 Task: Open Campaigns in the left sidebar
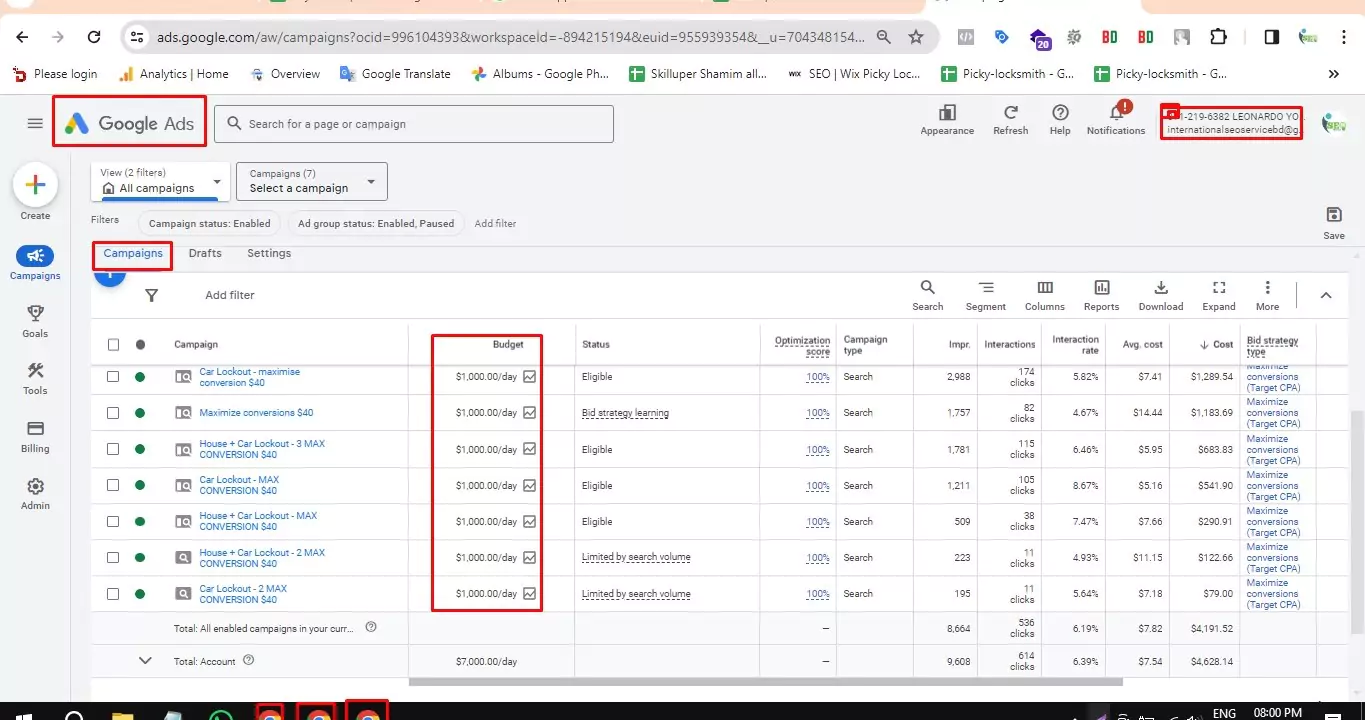pos(35,263)
